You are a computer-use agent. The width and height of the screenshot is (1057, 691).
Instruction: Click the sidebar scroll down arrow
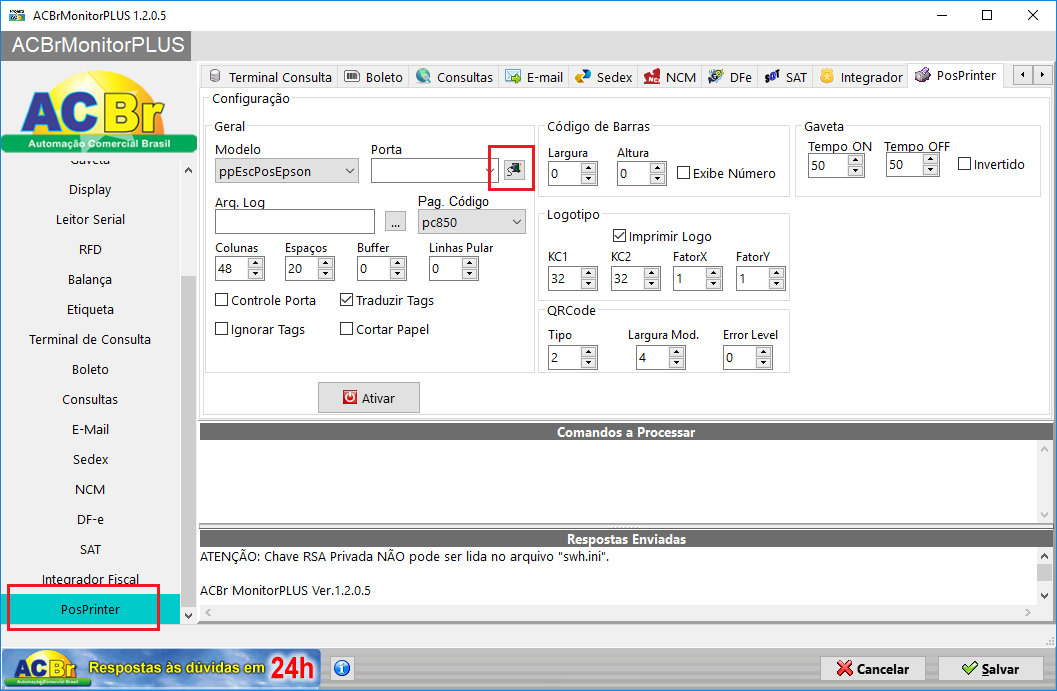tap(188, 615)
